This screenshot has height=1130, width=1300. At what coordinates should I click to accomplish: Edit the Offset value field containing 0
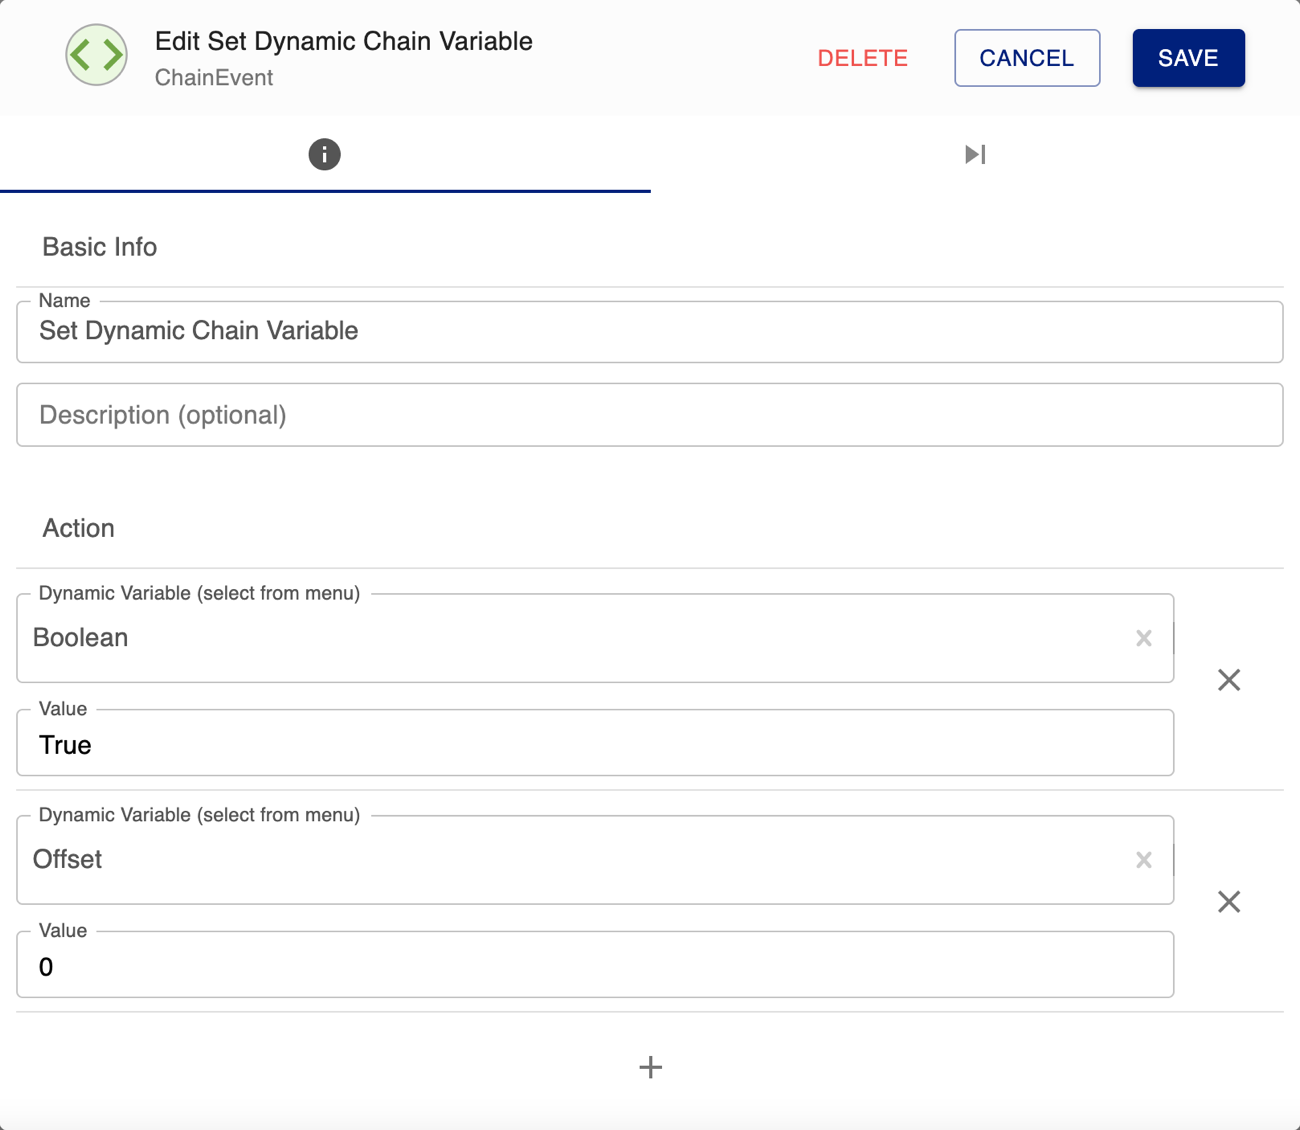595,965
